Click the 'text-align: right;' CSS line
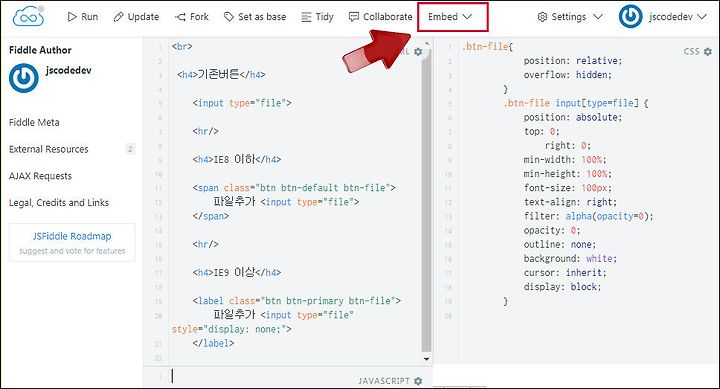Image resolution: width=720 pixels, height=389 pixels. pyautogui.click(x=570, y=202)
